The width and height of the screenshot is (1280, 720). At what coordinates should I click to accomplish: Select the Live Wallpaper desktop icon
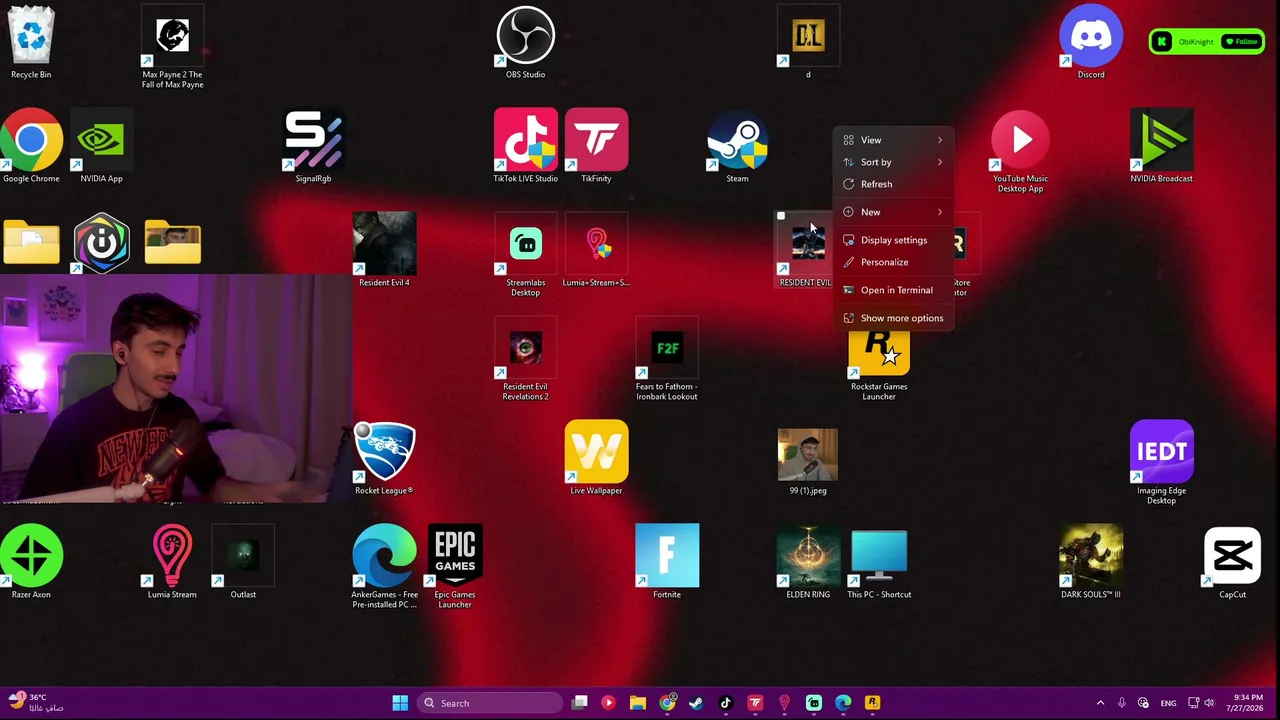click(596, 458)
